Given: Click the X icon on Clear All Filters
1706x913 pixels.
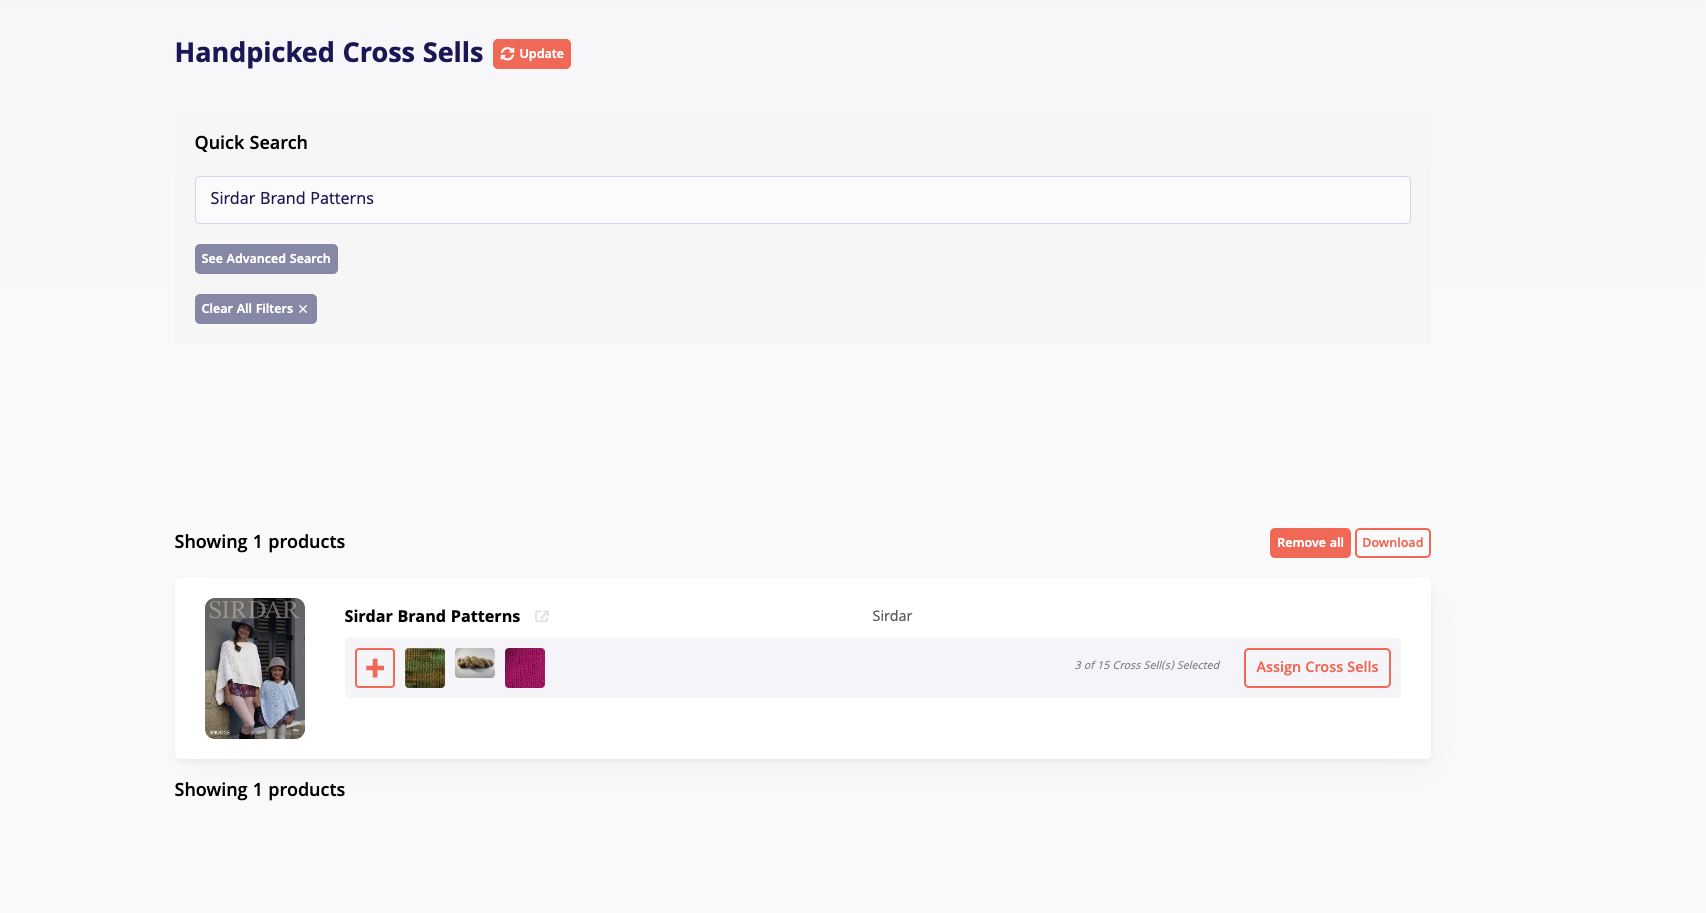Looking at the screenshot, I should [x=303, y=309].
